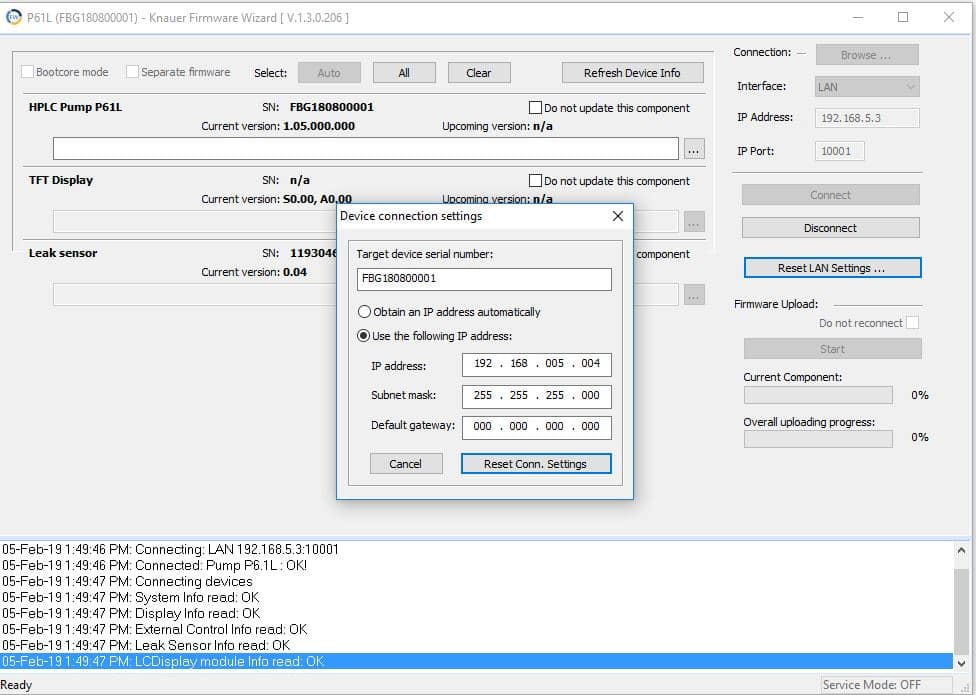Click the IP address field in the dialog

[537, 365]
